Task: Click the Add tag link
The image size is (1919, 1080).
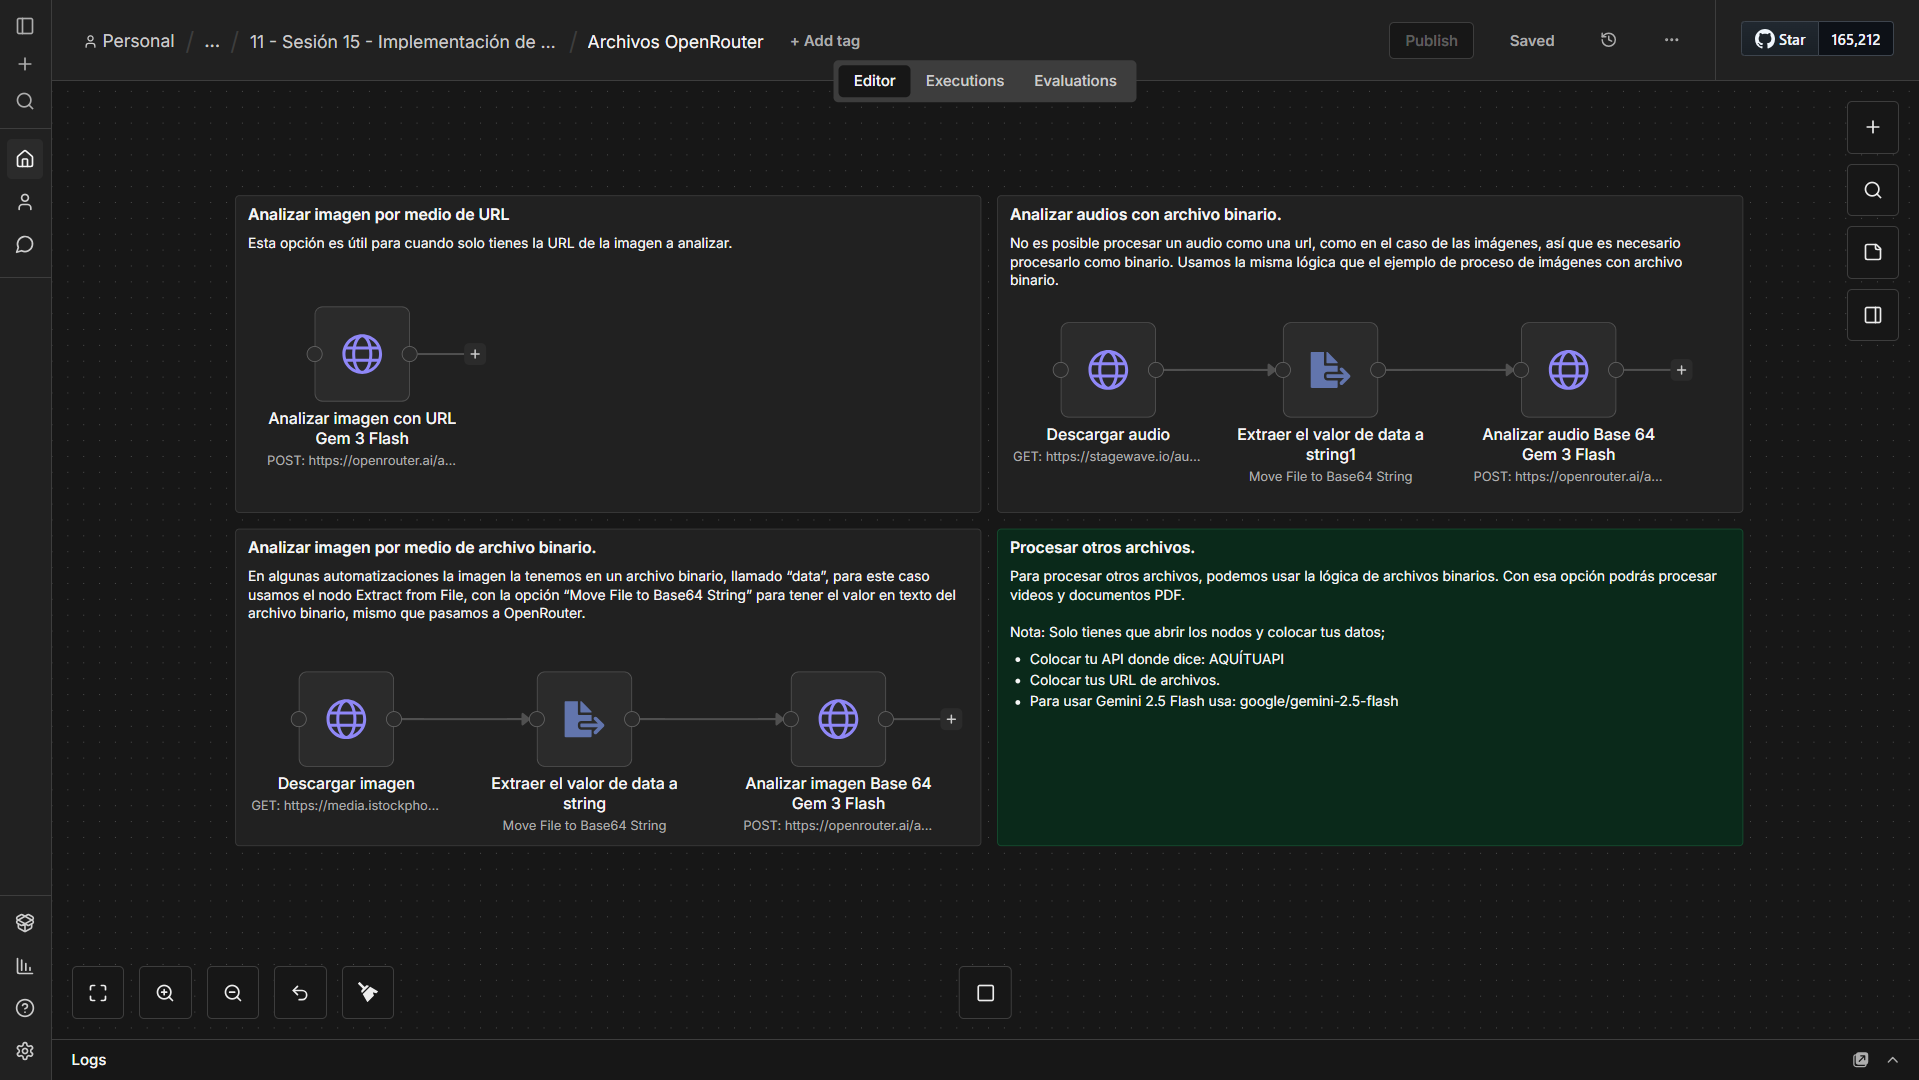Action: coord(825,41)
